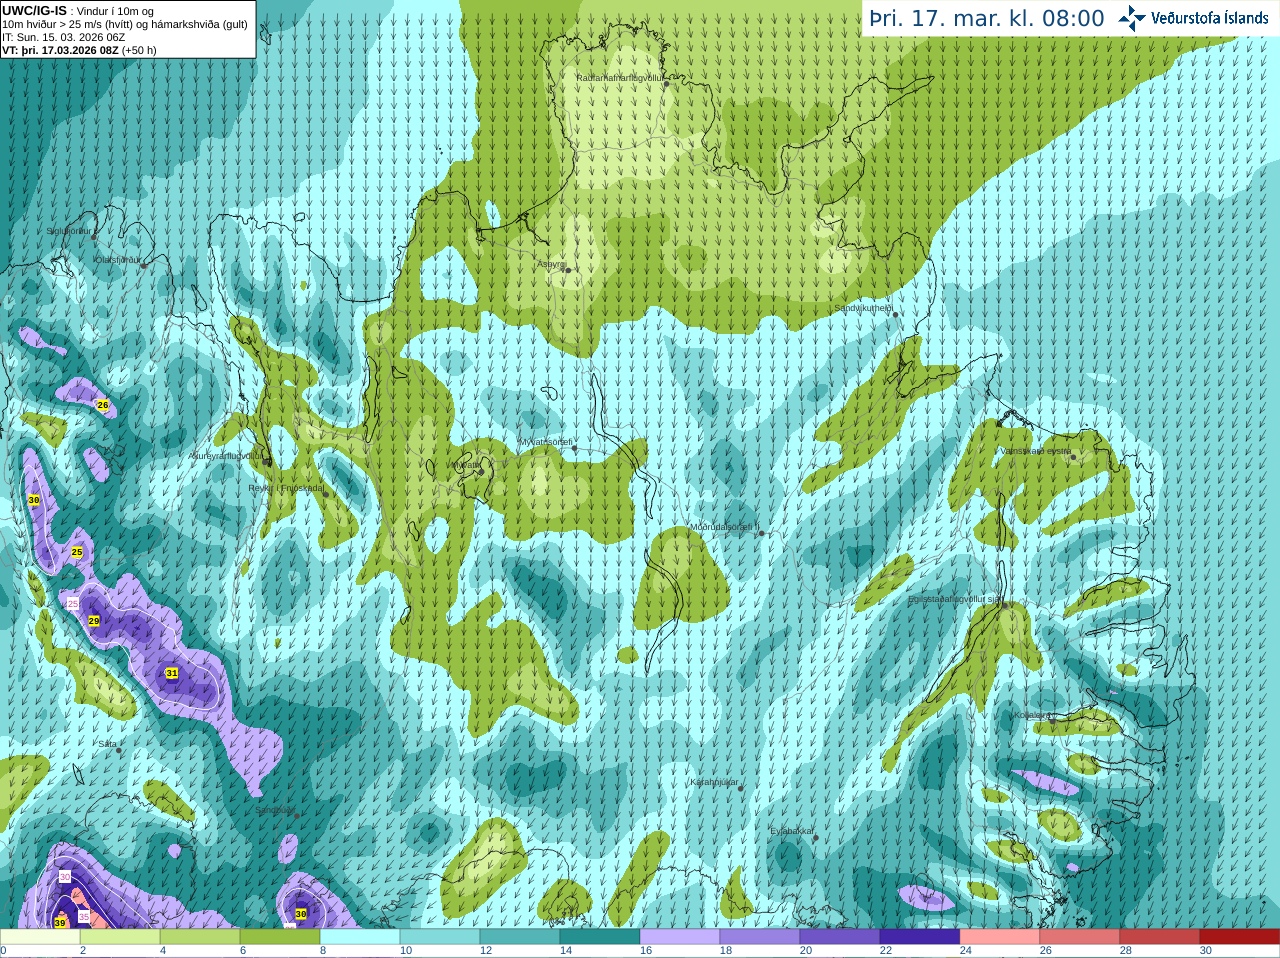The width and height of the screenshot is (1280, 958).
Task: Click the deep indigo 22–24 m/s legend swatch
Action: (920, 937)
